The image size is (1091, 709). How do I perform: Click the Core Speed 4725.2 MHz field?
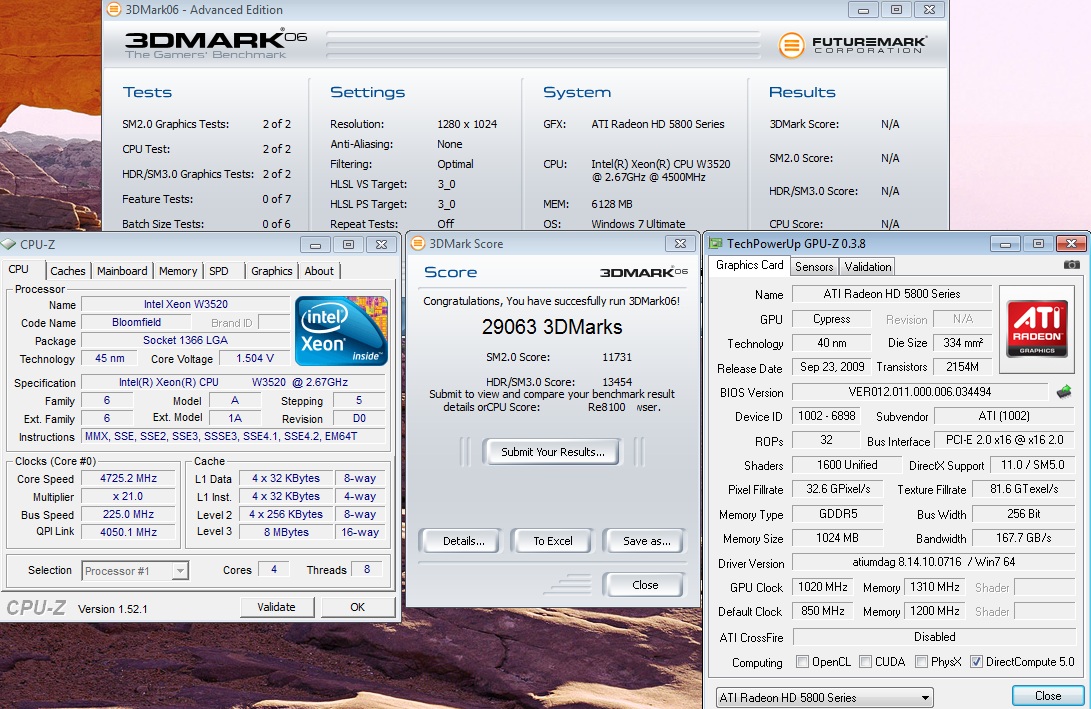[128, 478]
